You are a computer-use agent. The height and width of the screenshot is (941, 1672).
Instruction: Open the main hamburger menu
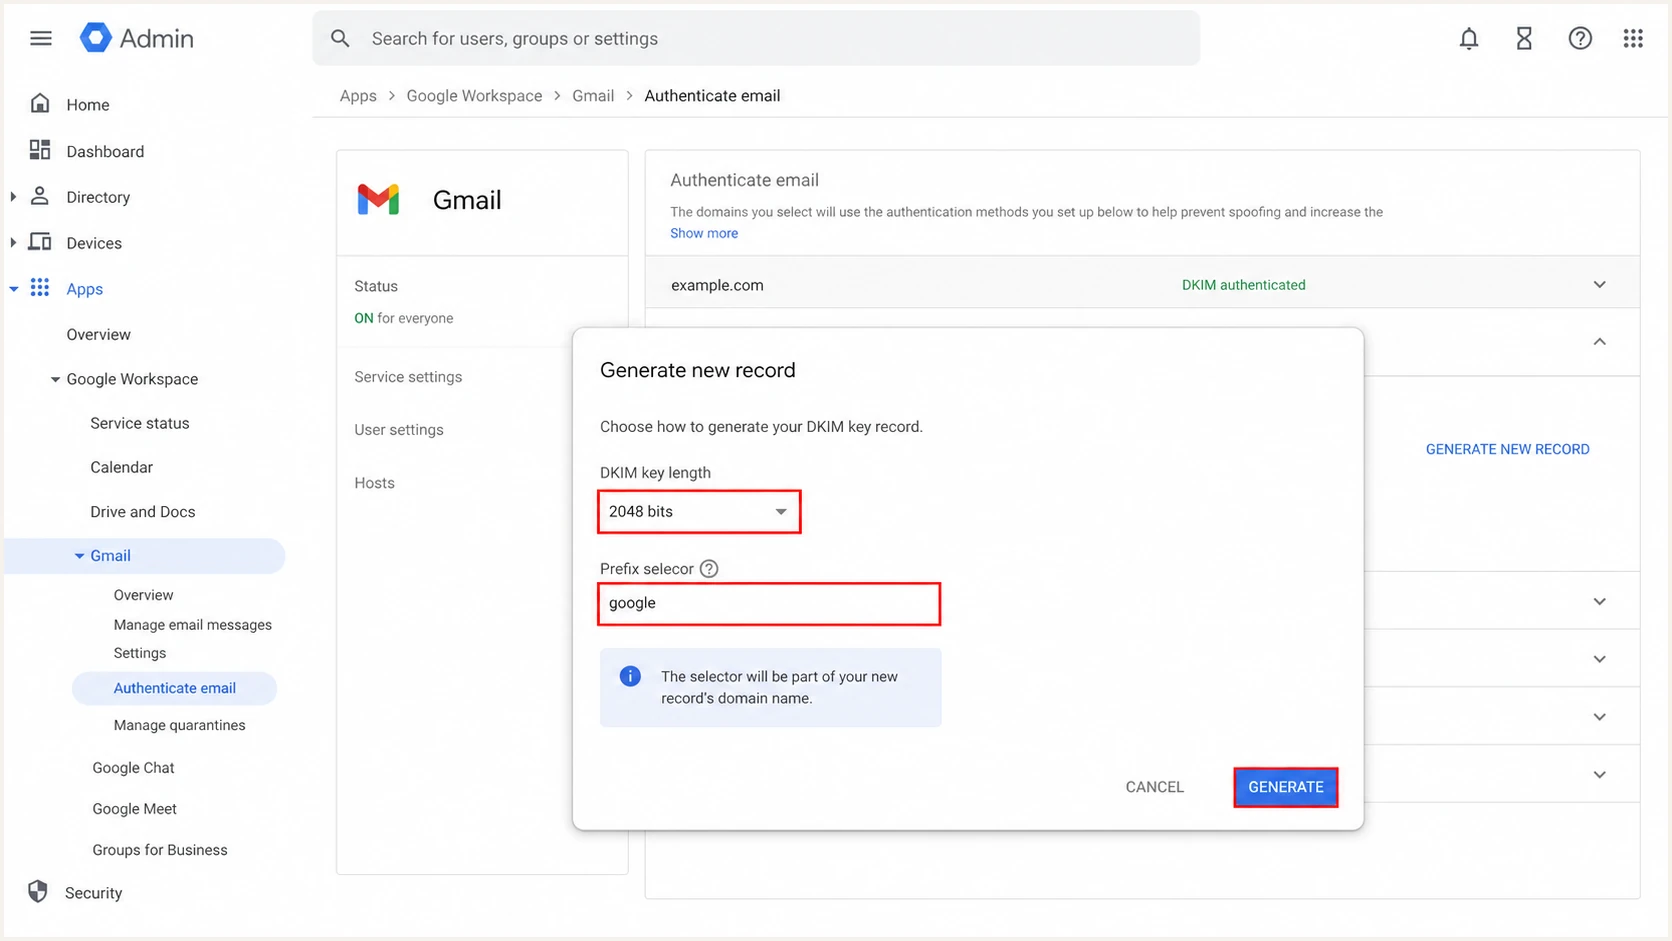click(41, 38)
